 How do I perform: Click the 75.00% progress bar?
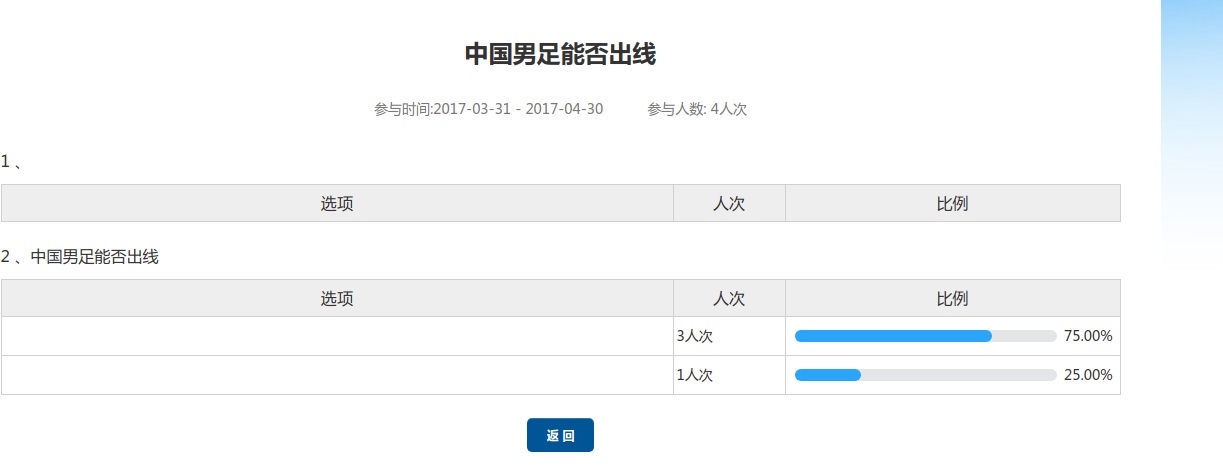tap(925, 336)
